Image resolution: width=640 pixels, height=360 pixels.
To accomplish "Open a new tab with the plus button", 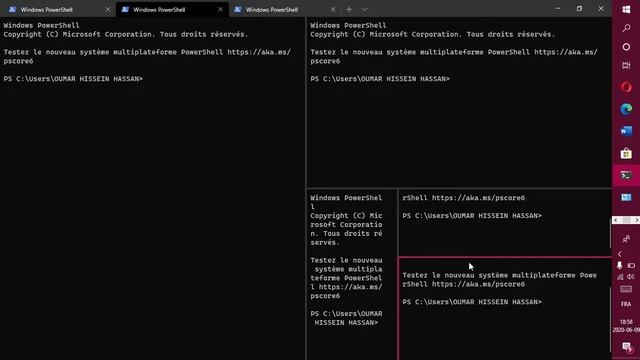I will coord(349,9).
